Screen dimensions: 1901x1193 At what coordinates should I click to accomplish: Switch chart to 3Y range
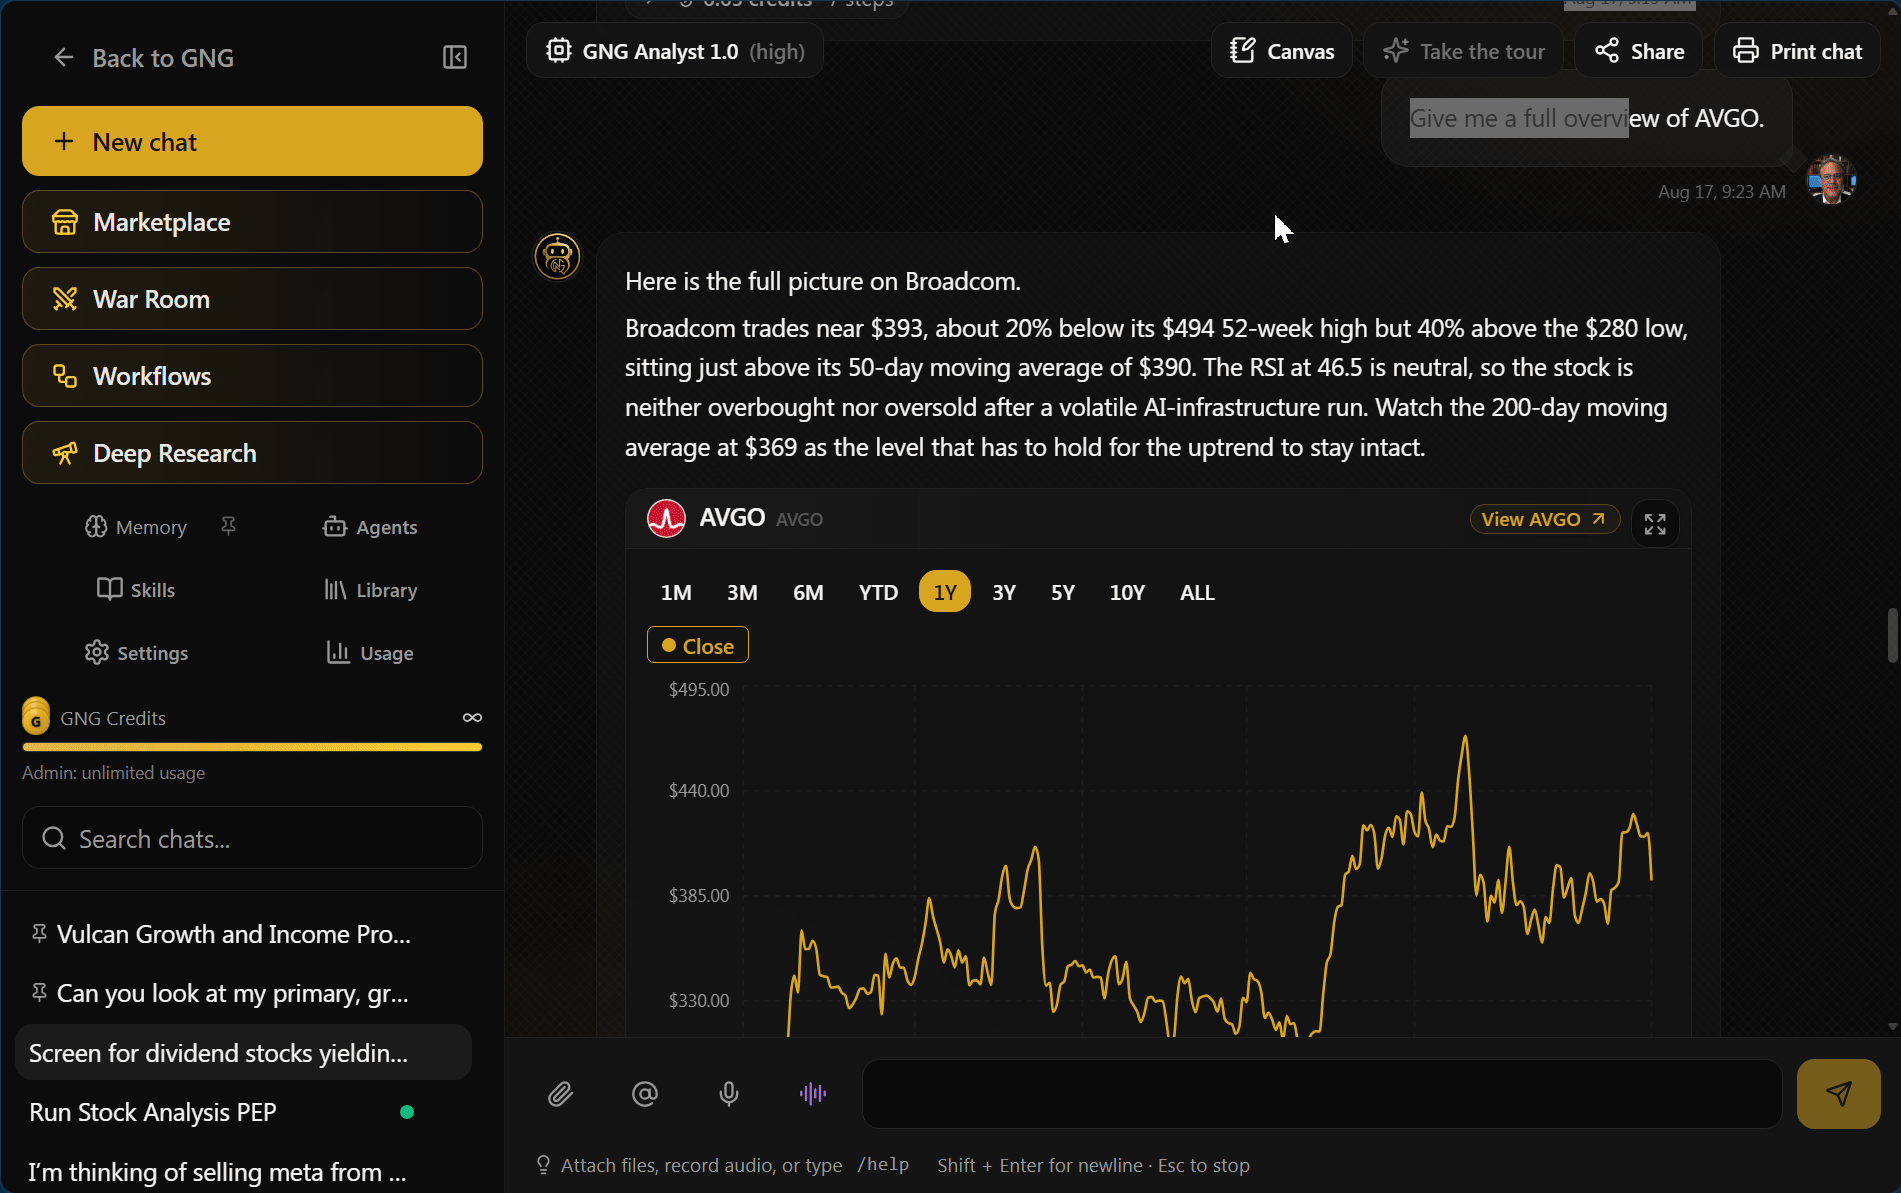(1004, 592)
